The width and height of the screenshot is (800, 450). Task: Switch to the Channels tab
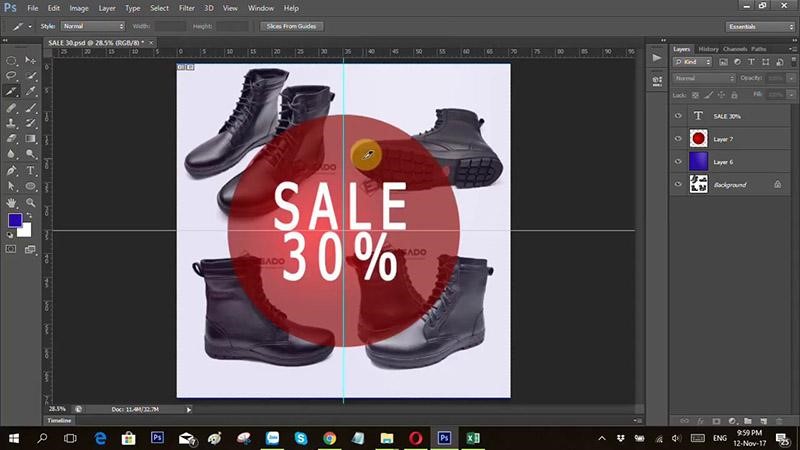(x=735, y=48)
